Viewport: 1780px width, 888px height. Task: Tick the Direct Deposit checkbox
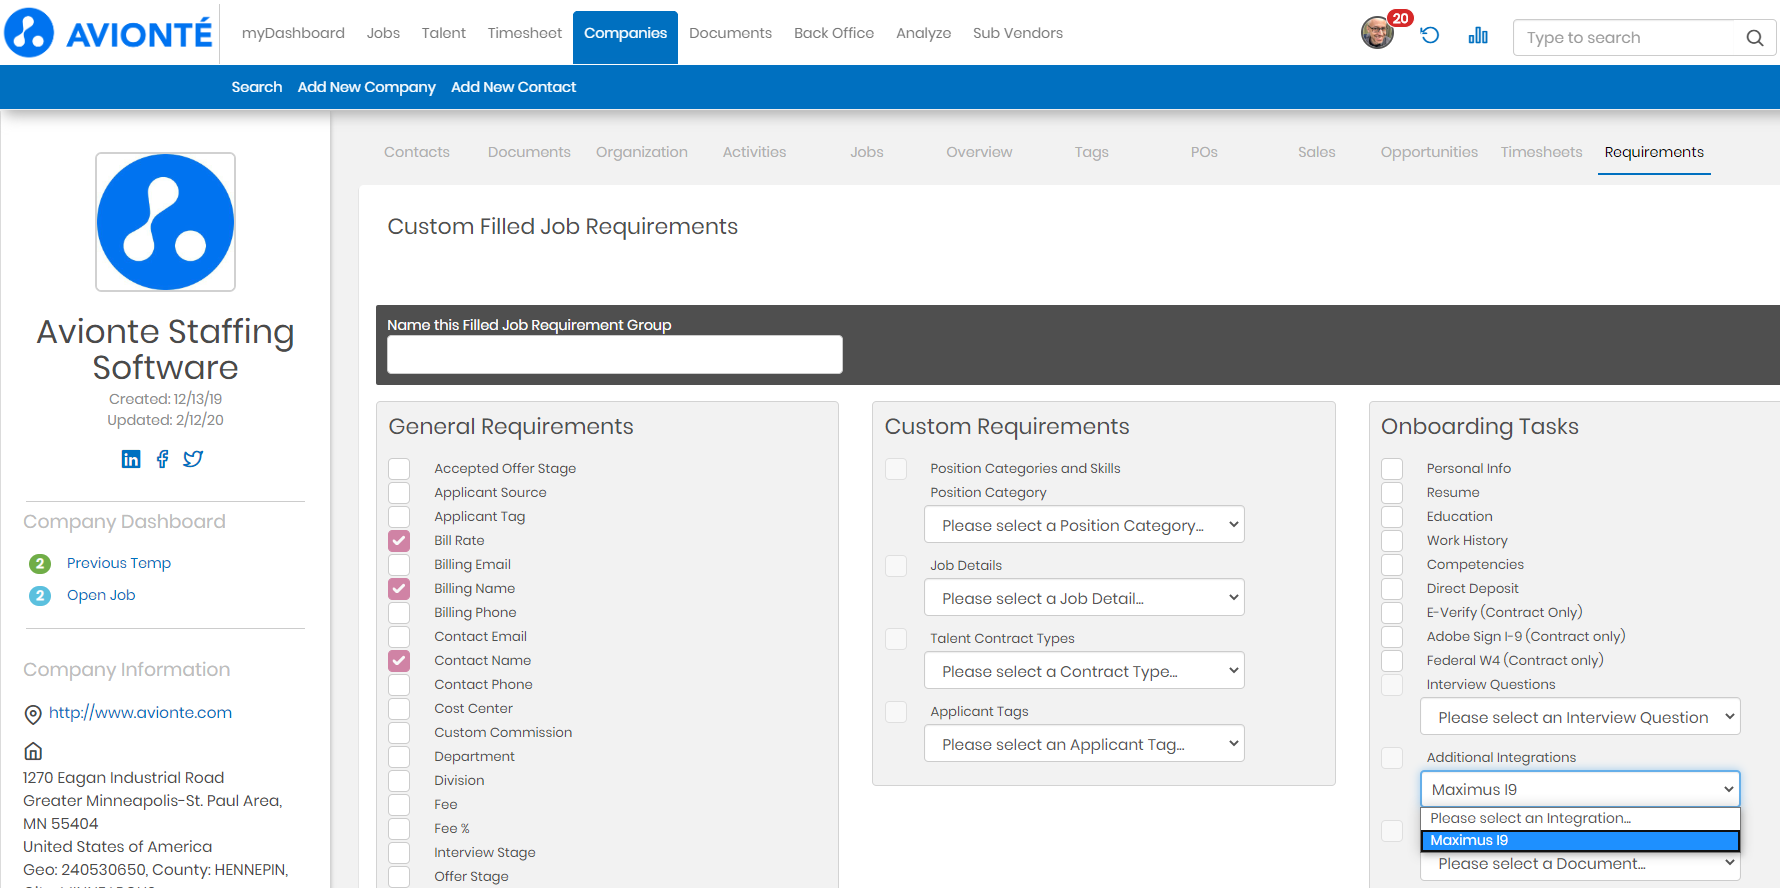(1392, 589)
